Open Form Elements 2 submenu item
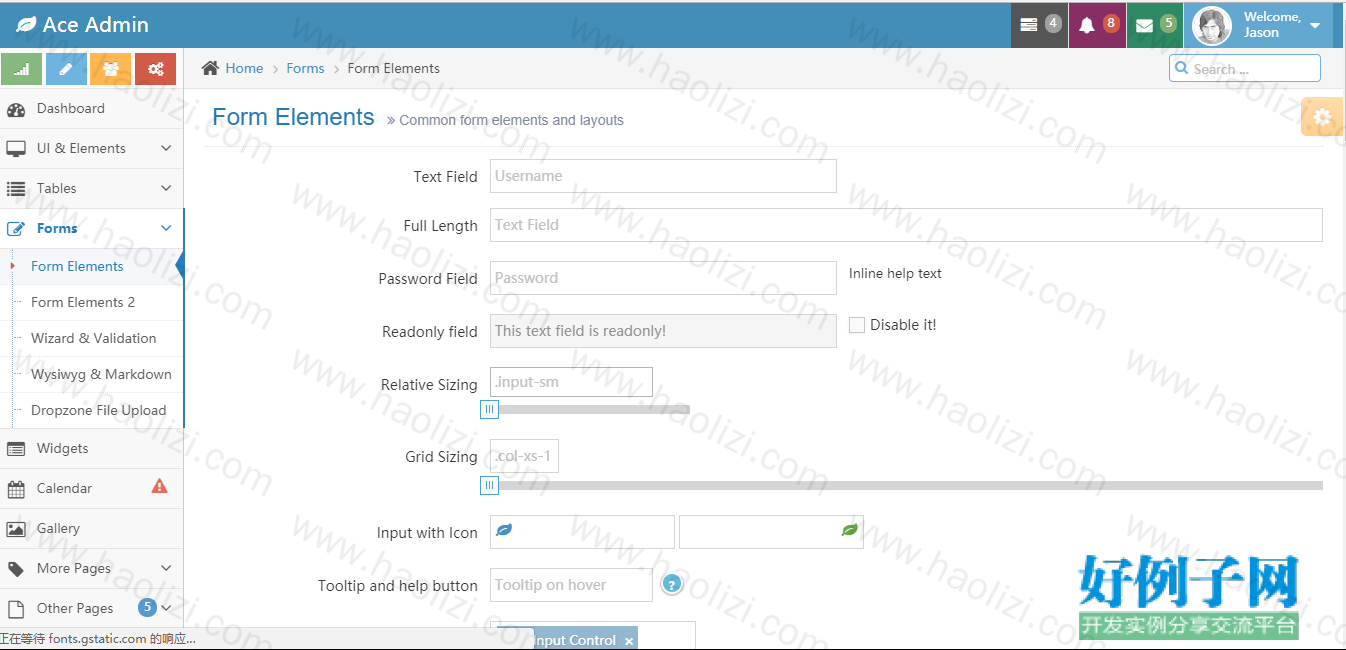 pos(83,302)
